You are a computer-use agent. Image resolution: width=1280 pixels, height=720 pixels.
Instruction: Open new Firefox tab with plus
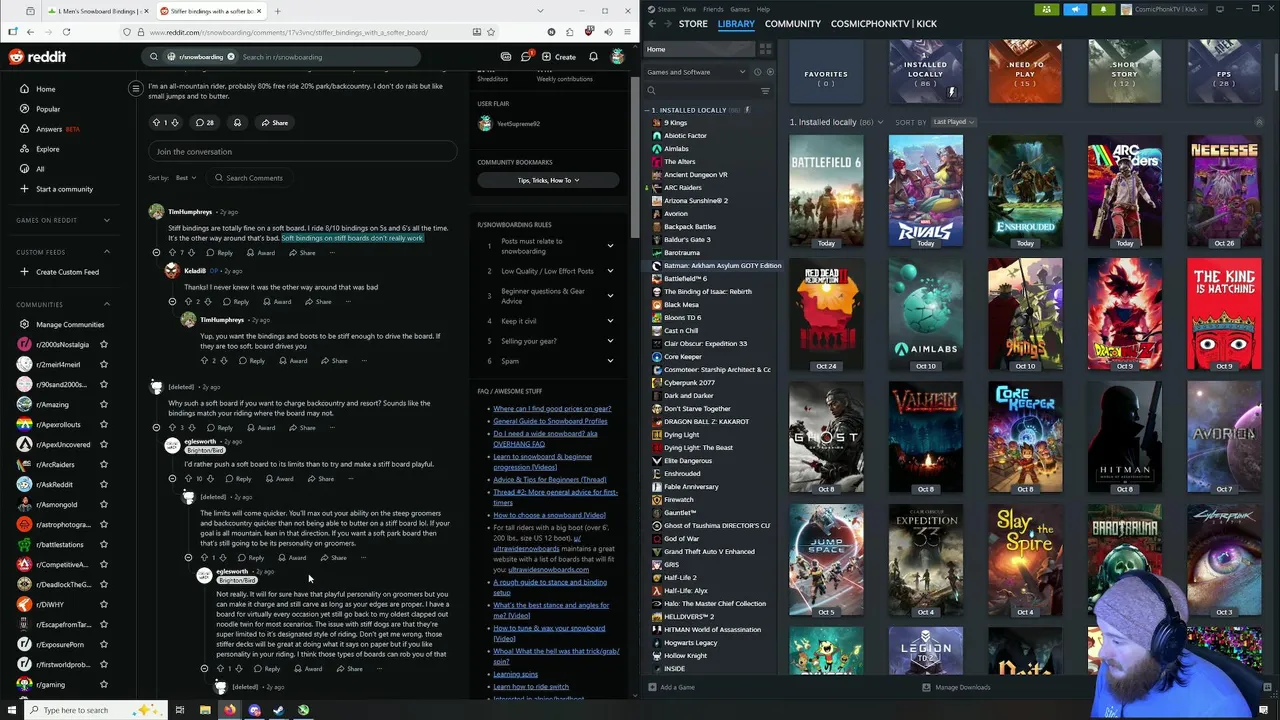pos(277,11)
